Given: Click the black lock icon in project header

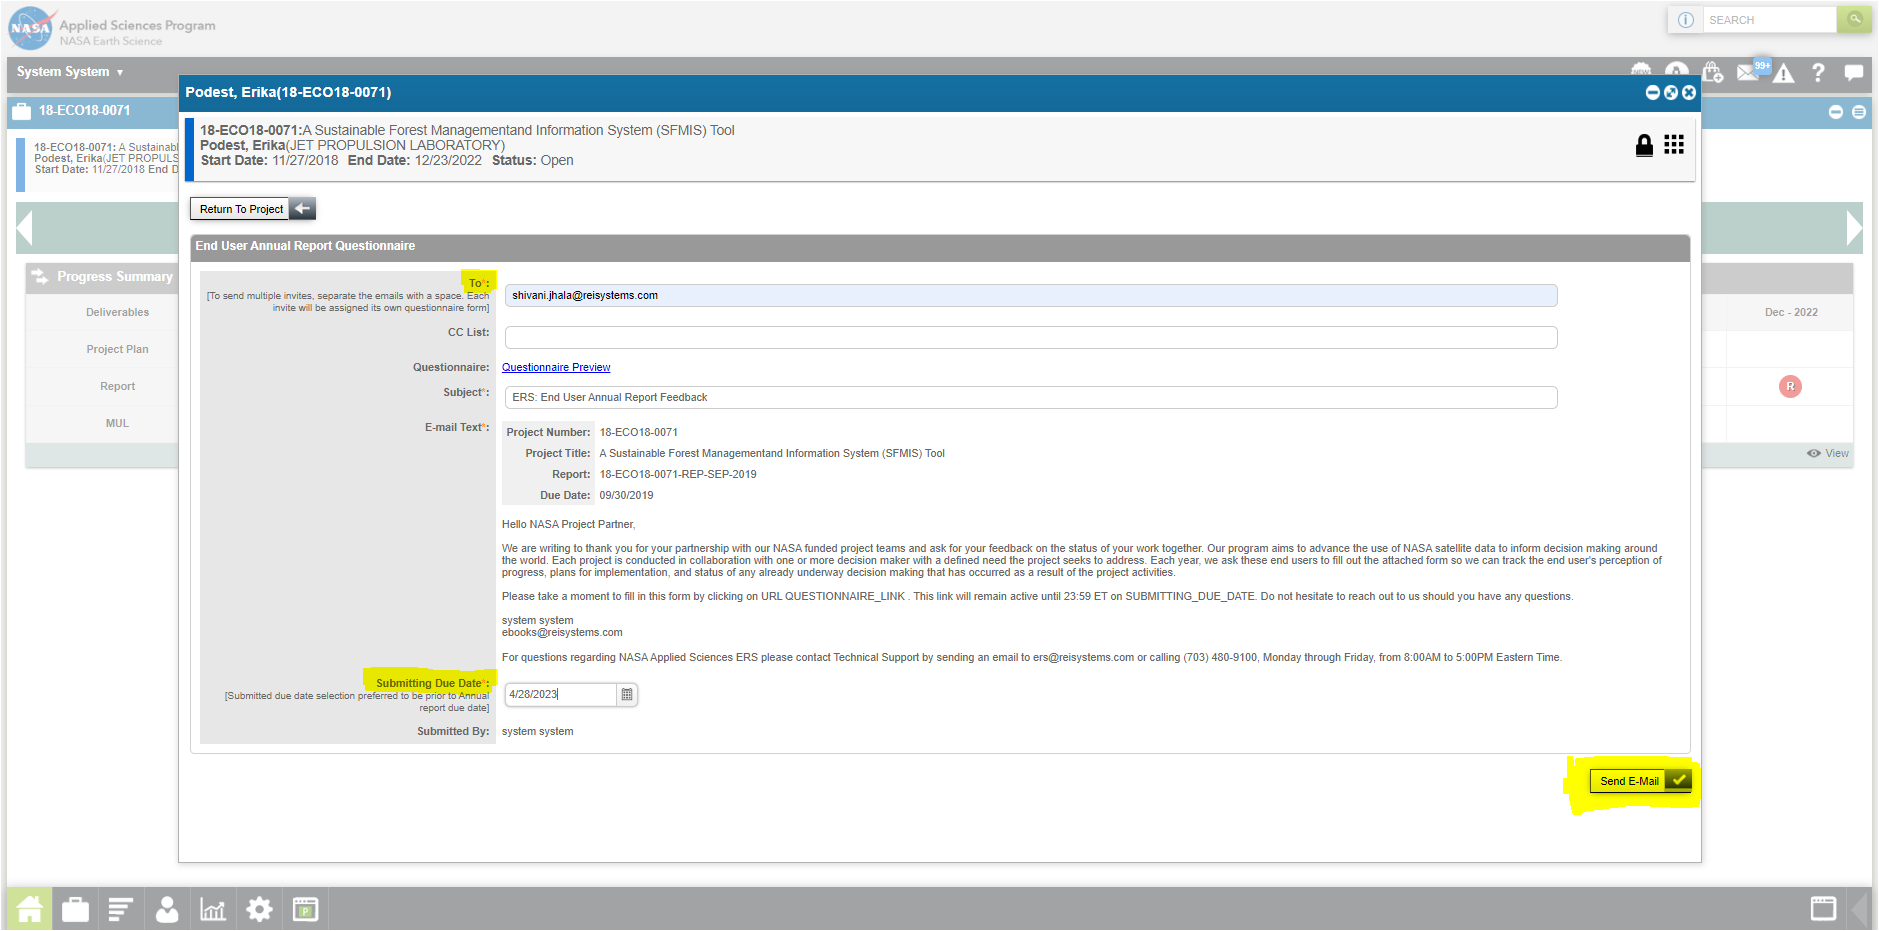Looking at the screenshot, I should tap(1643, 146).
